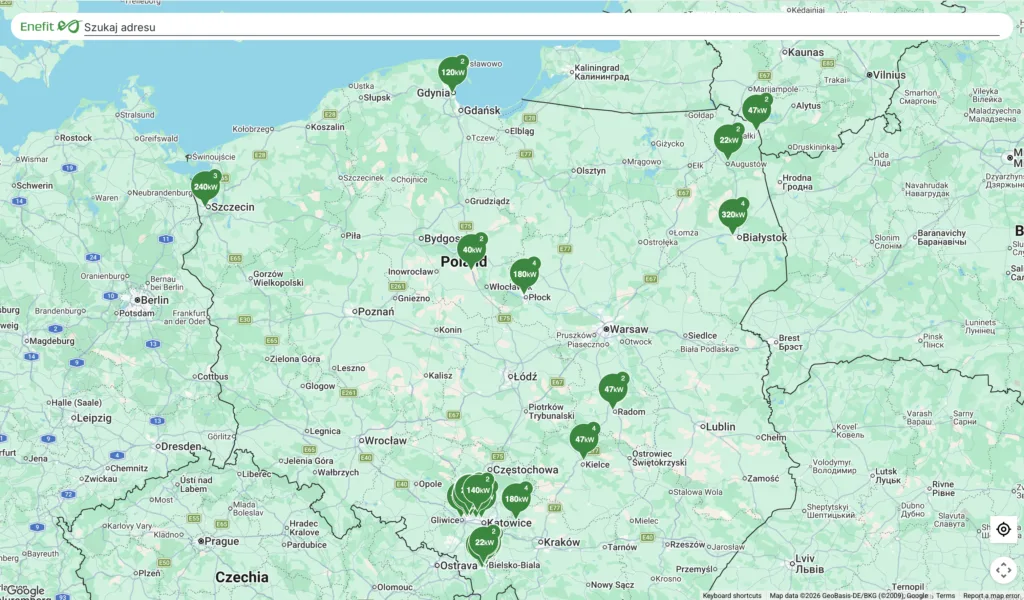
Task: Click the Rostock city label
Action: (x=76, y=138)
